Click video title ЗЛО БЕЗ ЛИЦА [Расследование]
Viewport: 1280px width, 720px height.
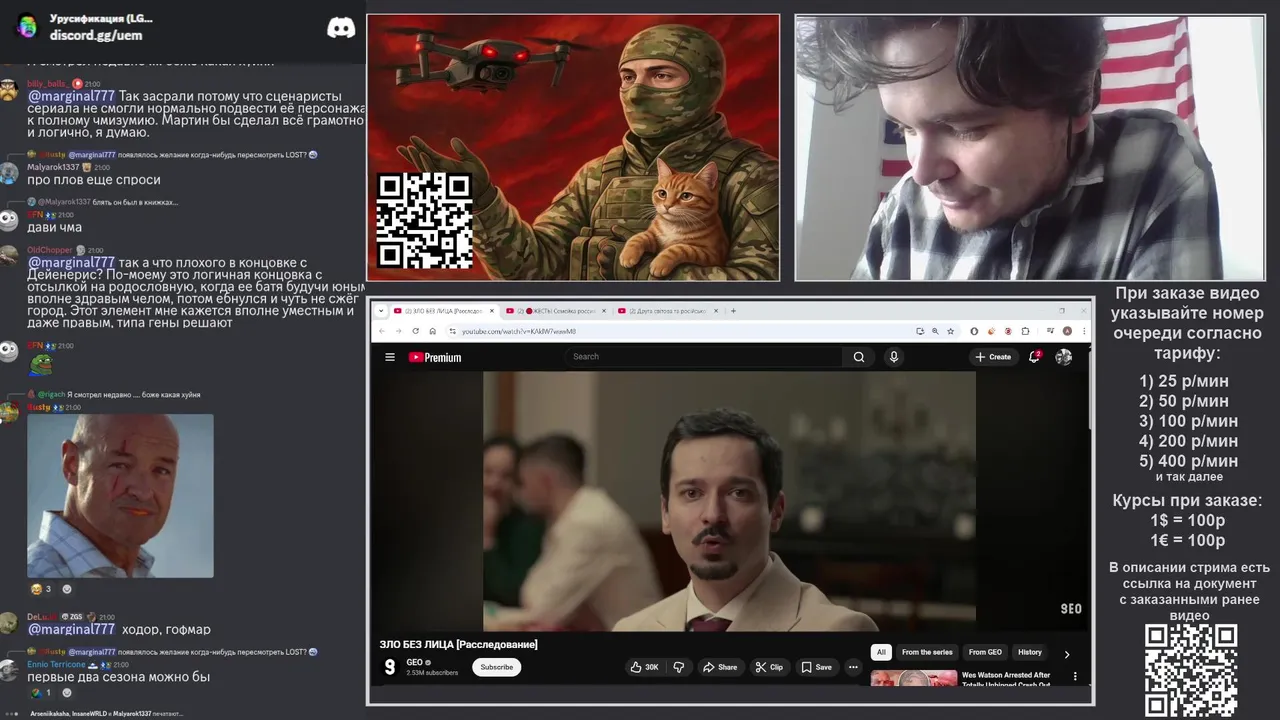pos(458,644)
